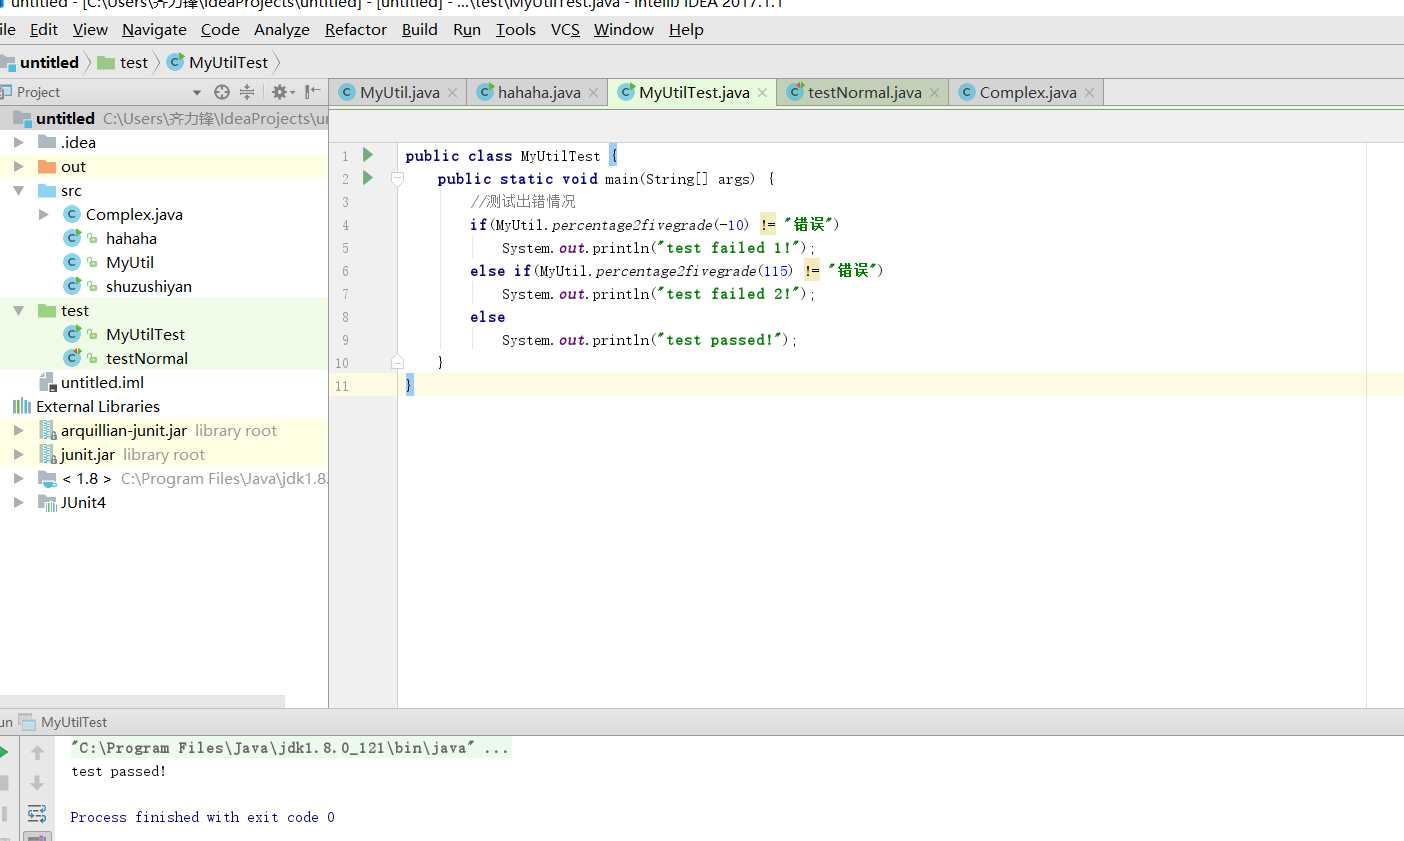Image resolution: width=1404 pixels, height=841 pixels.
Task: Open the Help menu
Action: 686,29
